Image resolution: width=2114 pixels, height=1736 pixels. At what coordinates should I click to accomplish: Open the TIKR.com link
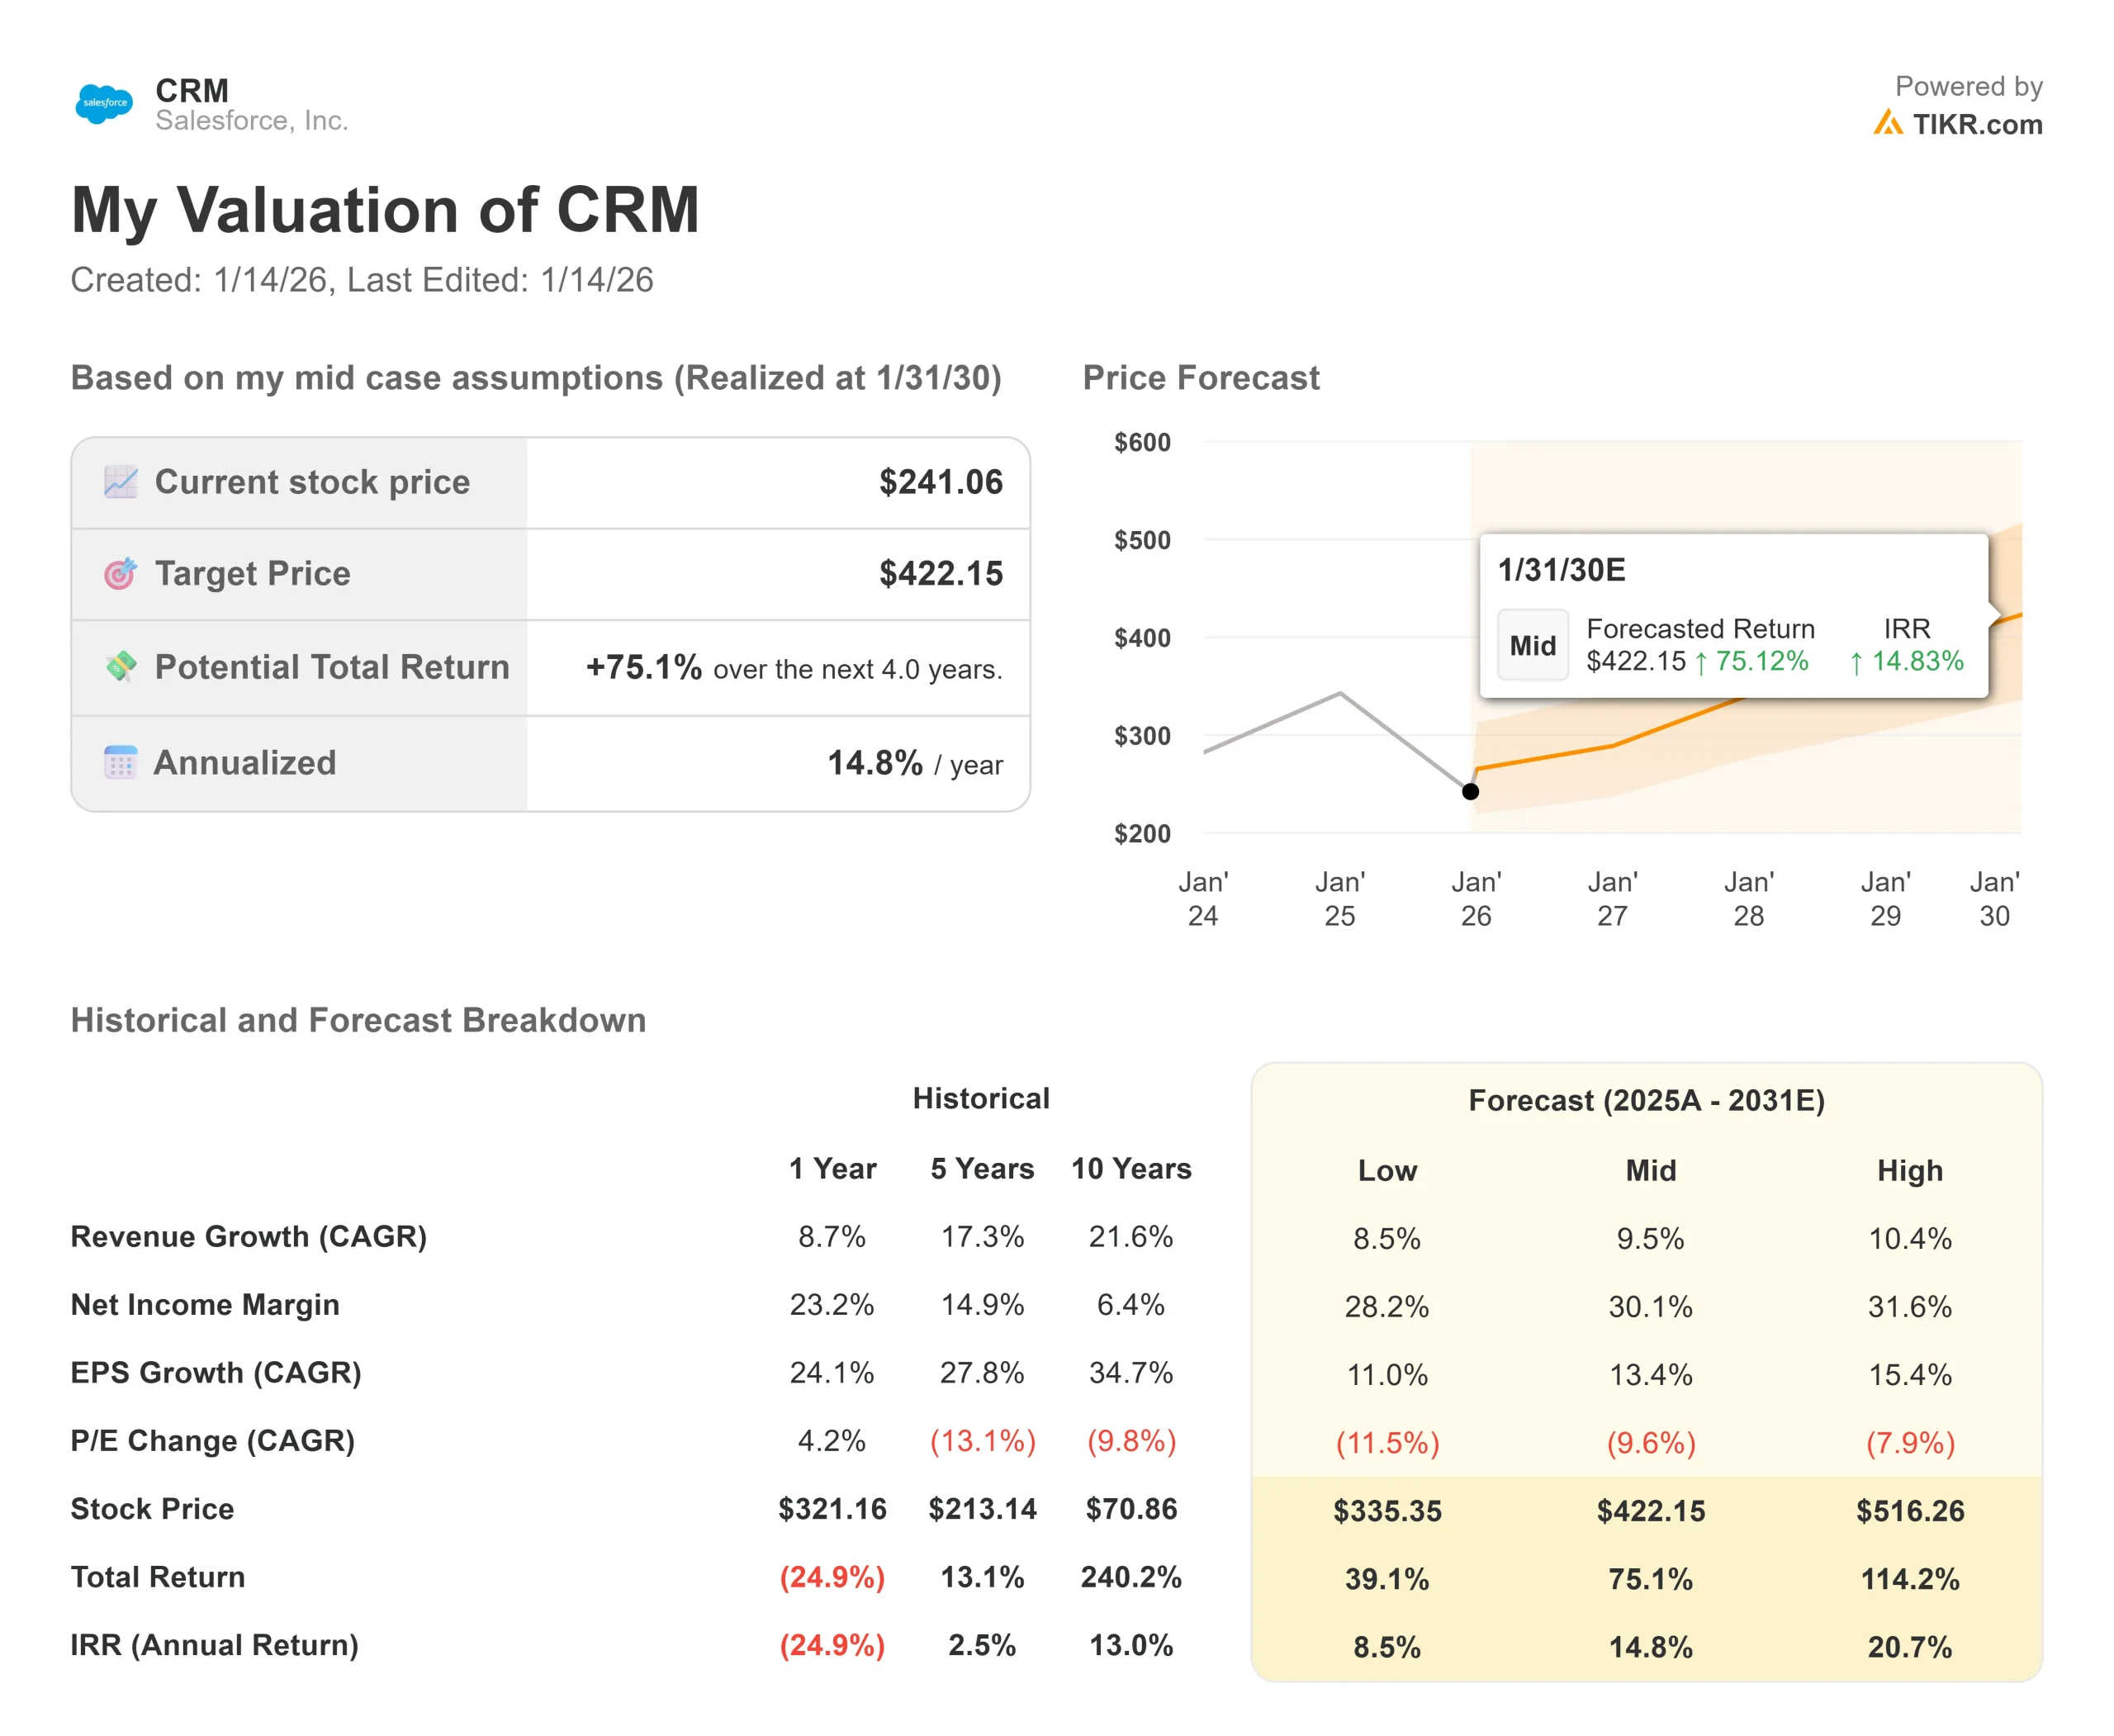coord(1976,124)
